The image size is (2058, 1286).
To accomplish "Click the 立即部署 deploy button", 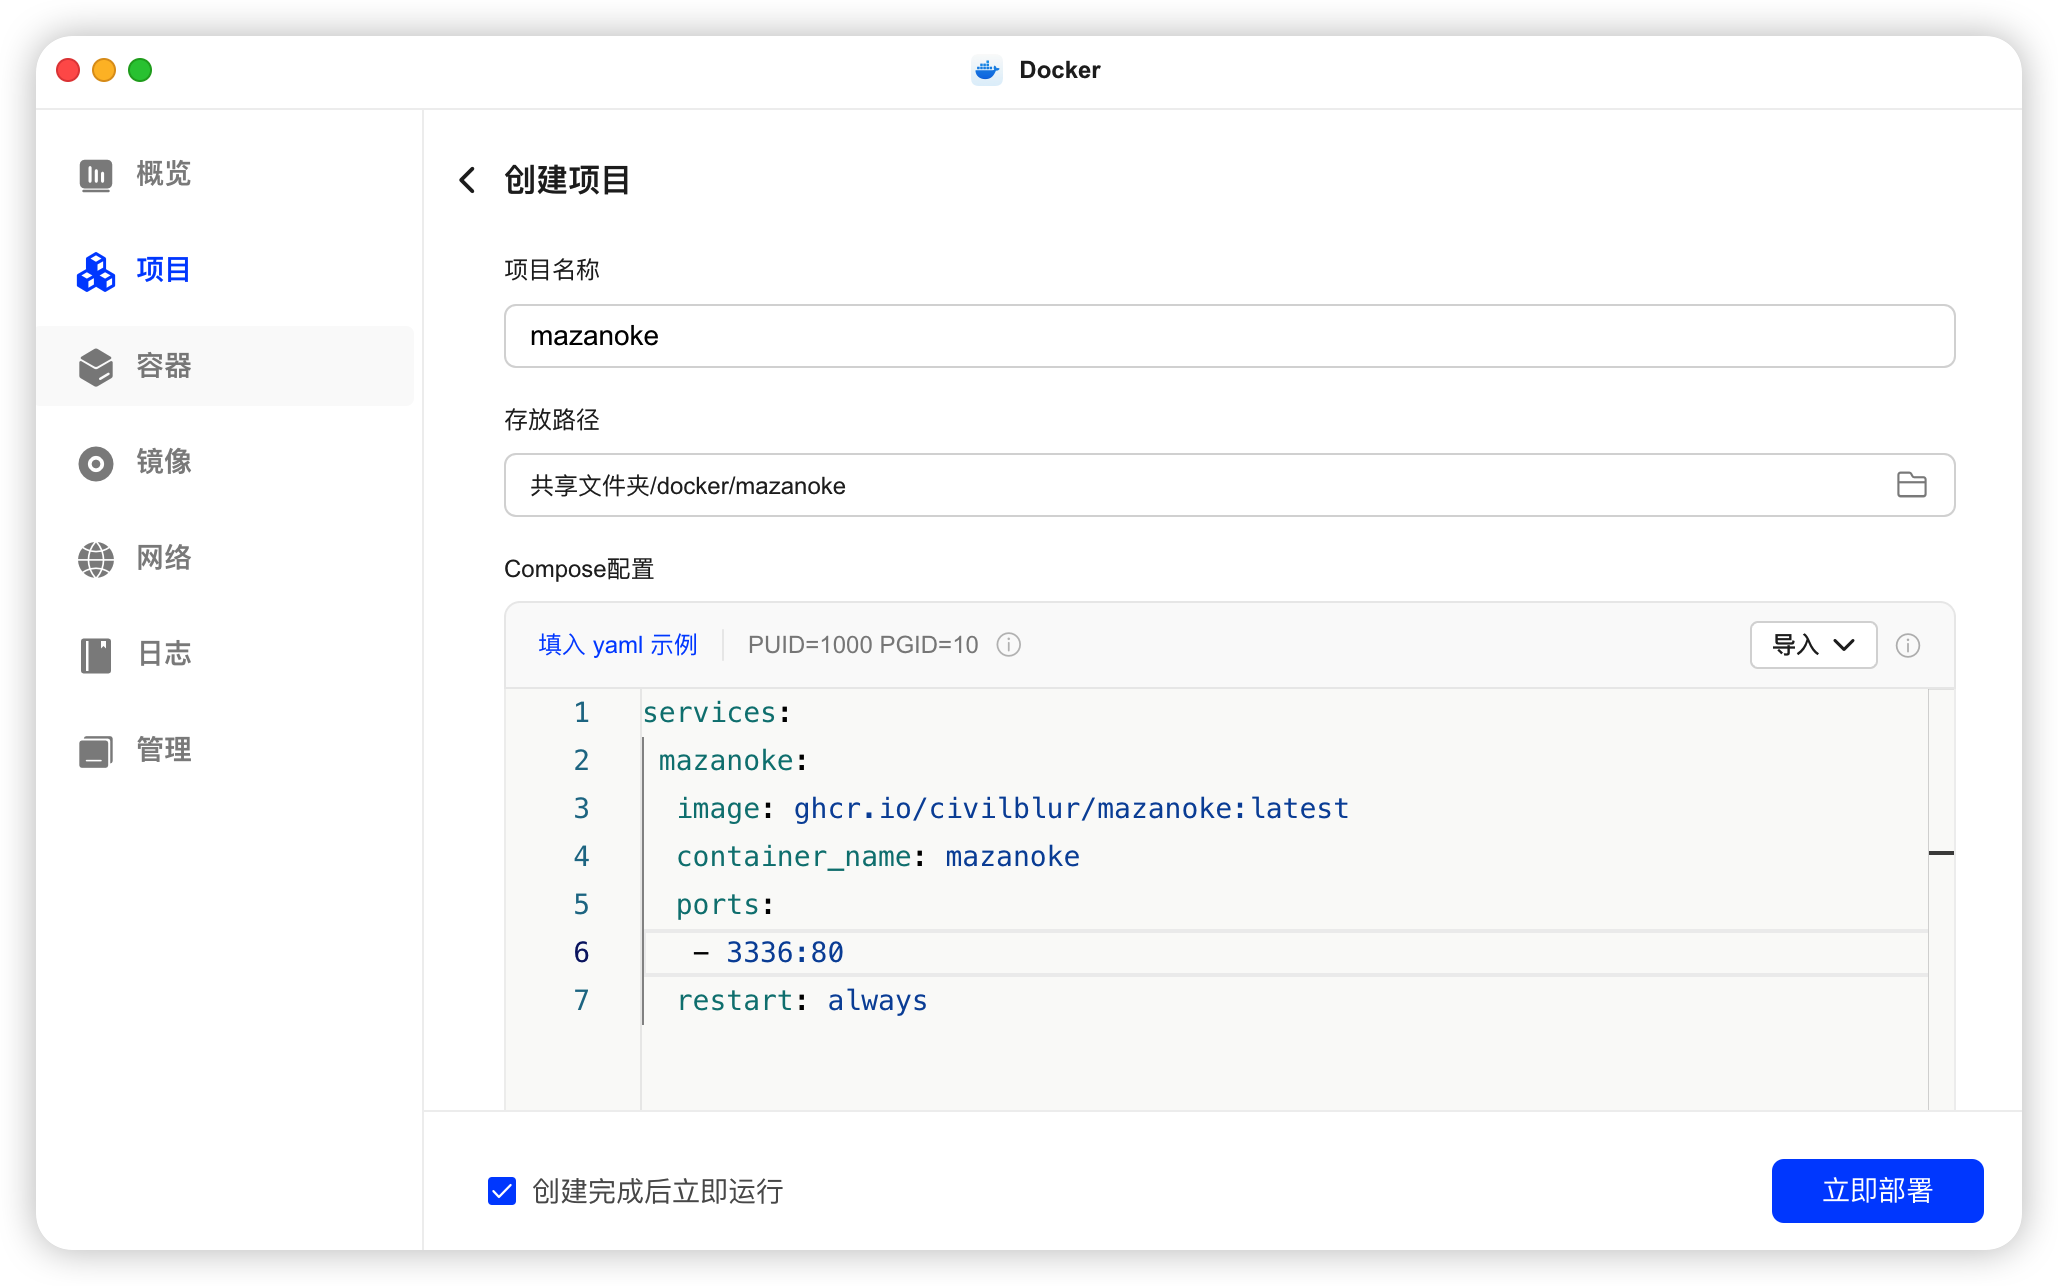I will click(1876, 1190).
